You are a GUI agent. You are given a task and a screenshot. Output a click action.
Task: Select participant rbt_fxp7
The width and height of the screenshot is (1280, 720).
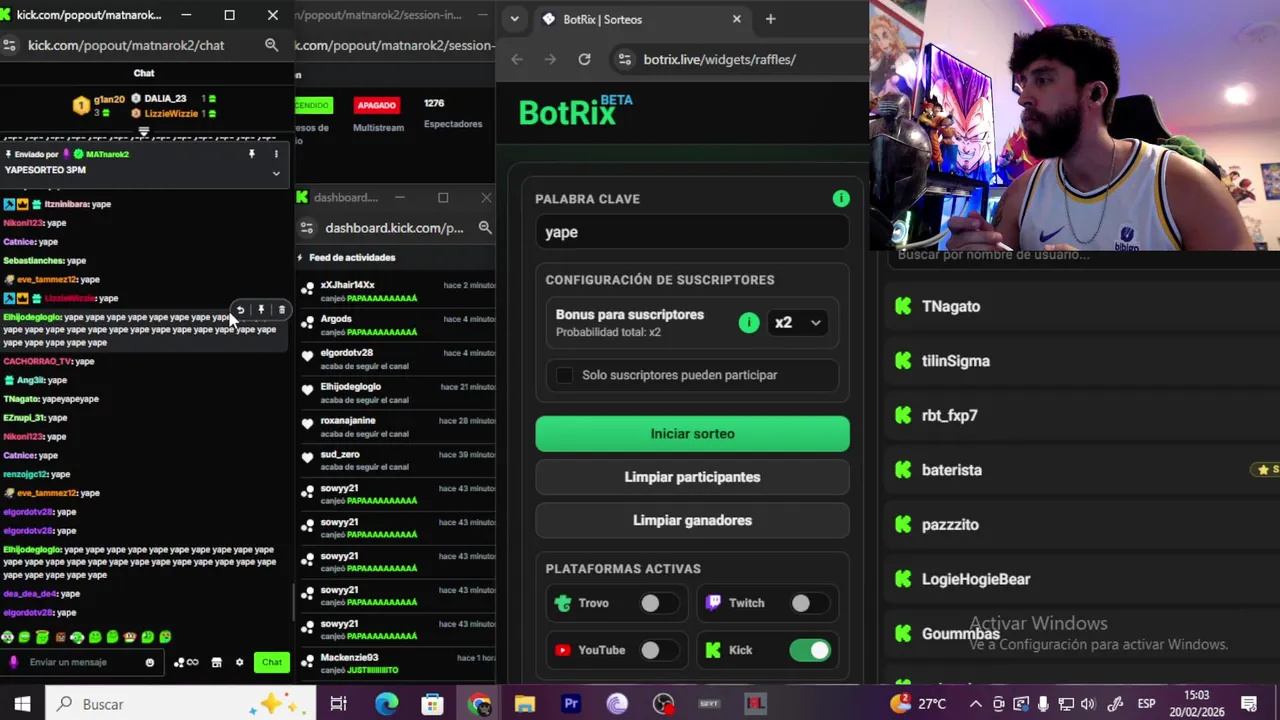point(950,416)
